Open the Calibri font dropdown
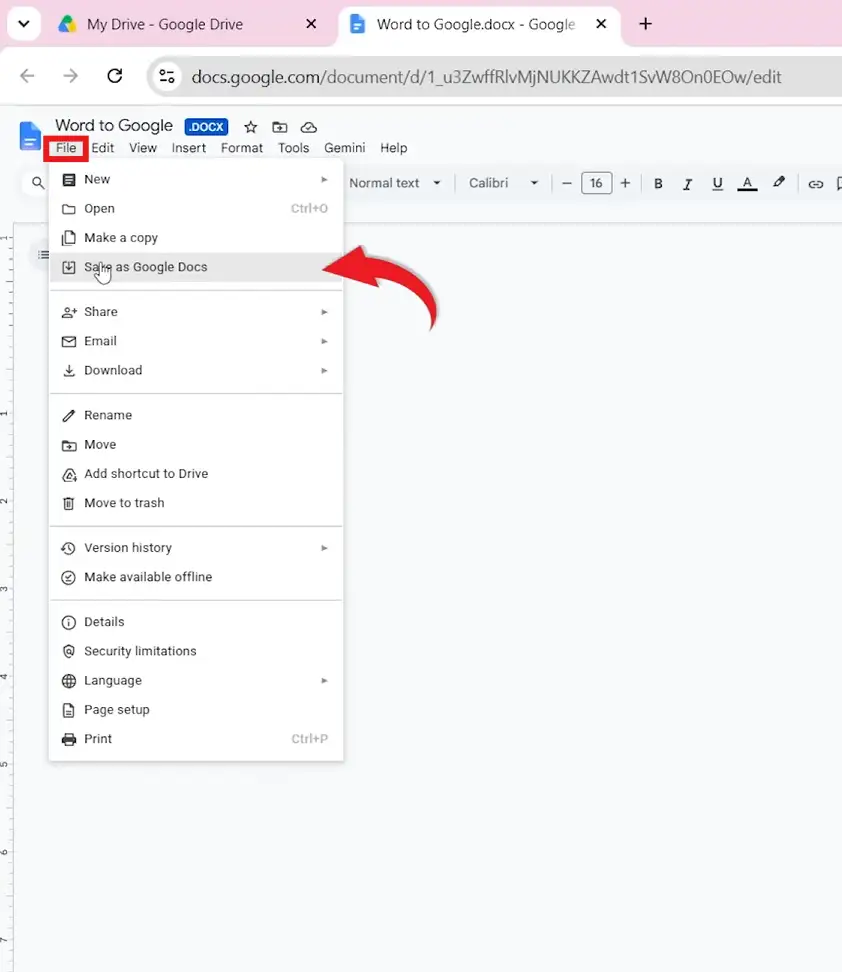 pos(503,183)
